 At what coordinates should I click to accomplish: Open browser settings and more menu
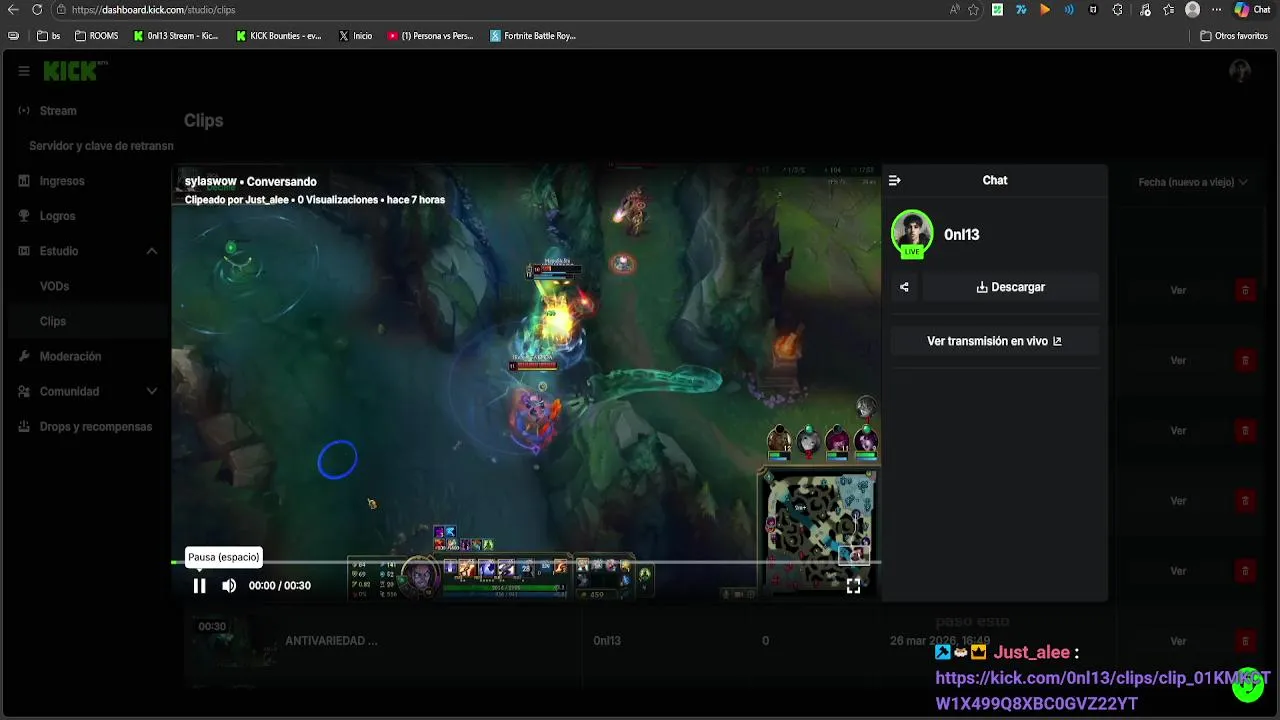[1215, 10]
